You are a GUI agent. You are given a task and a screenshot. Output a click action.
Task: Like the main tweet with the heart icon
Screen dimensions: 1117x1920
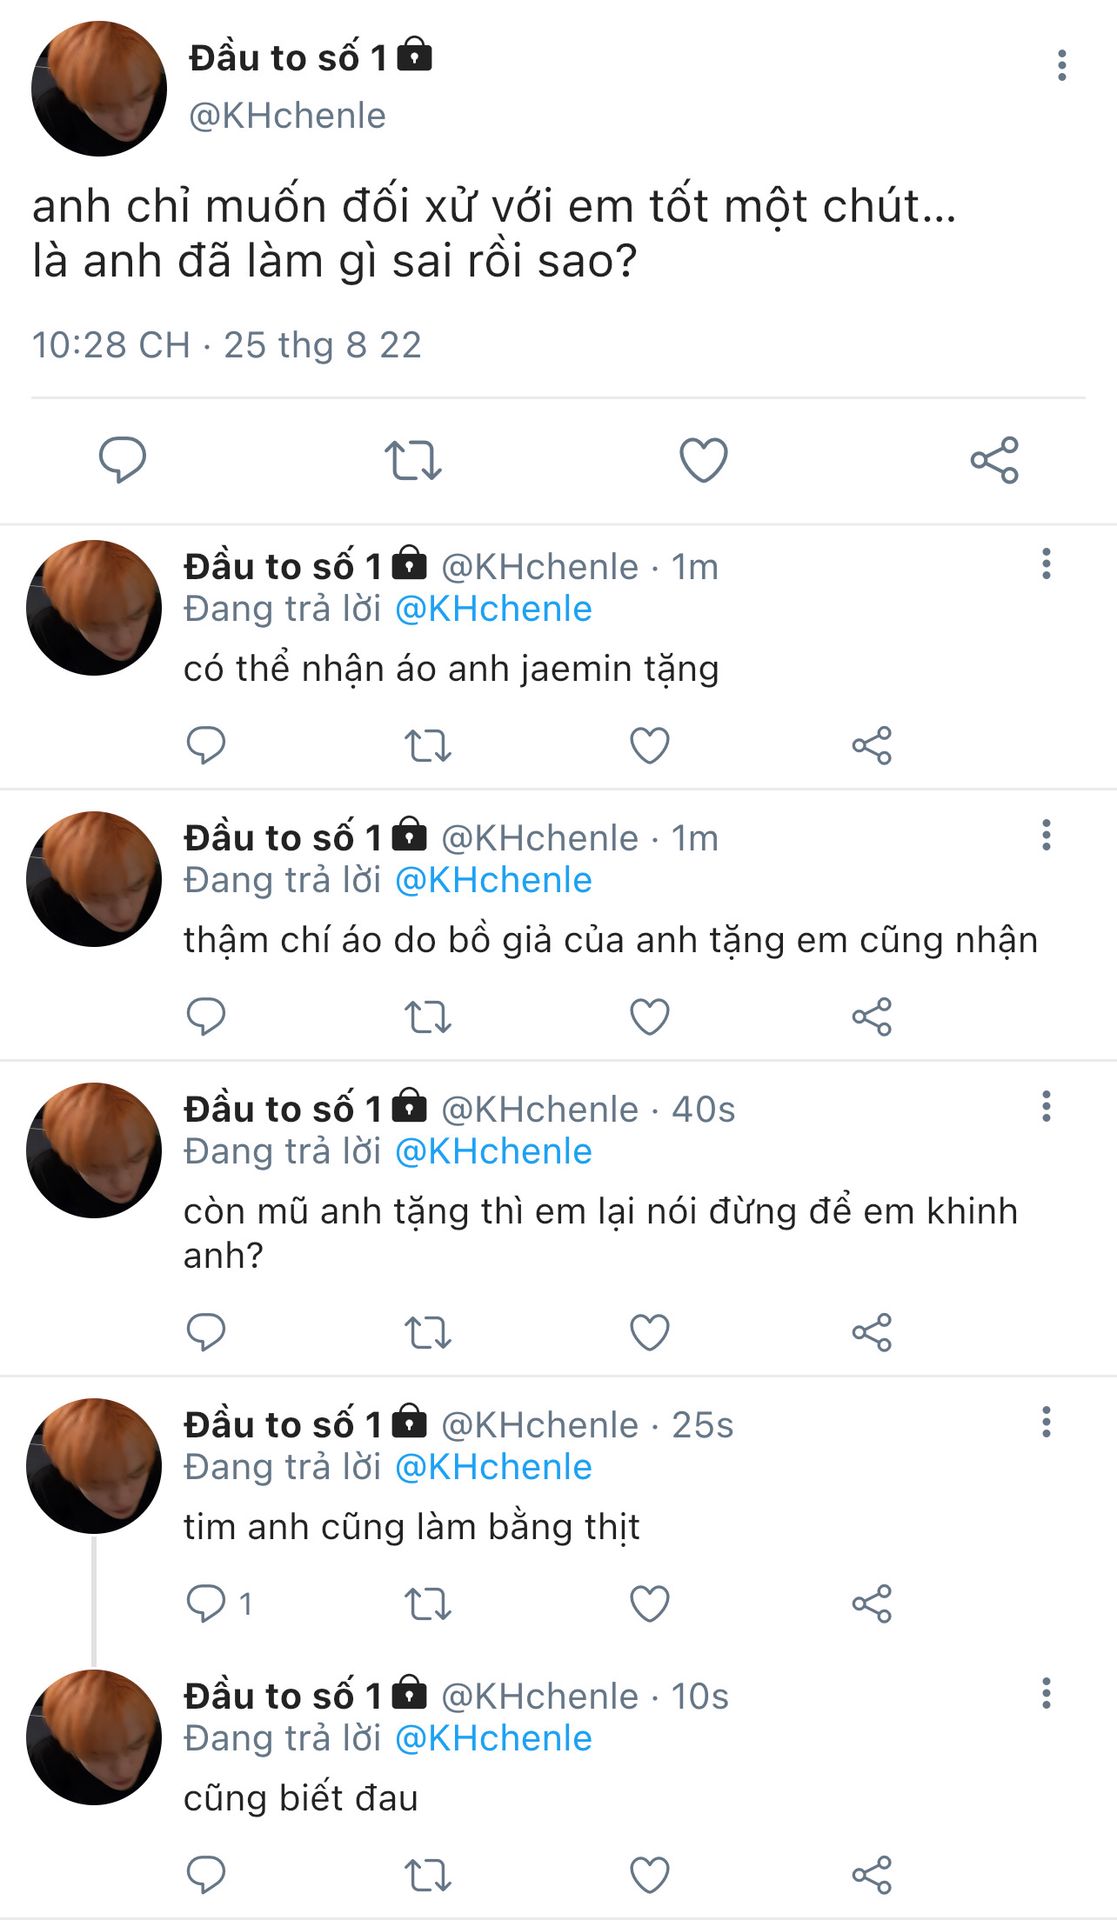(703, 460)
